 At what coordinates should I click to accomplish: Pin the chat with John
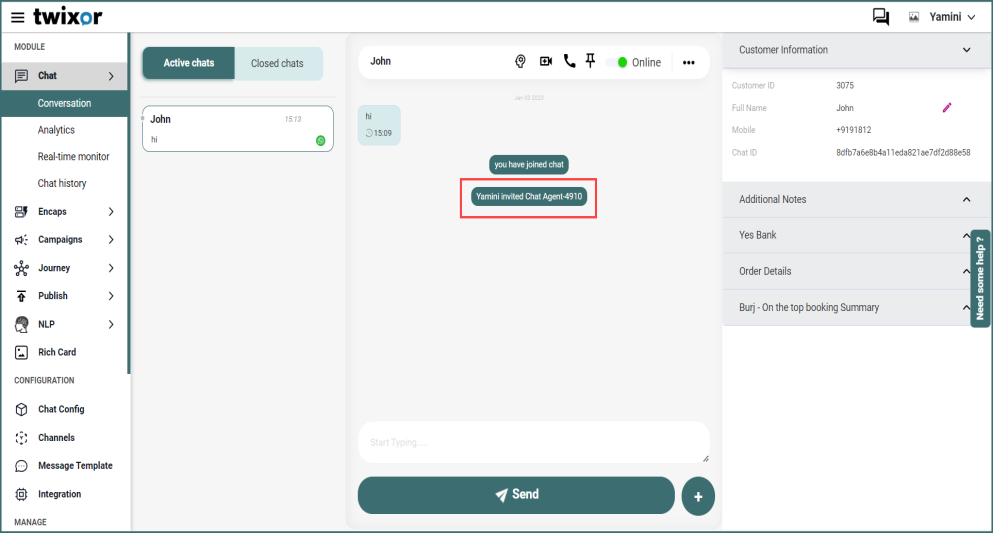coord(591,62)
